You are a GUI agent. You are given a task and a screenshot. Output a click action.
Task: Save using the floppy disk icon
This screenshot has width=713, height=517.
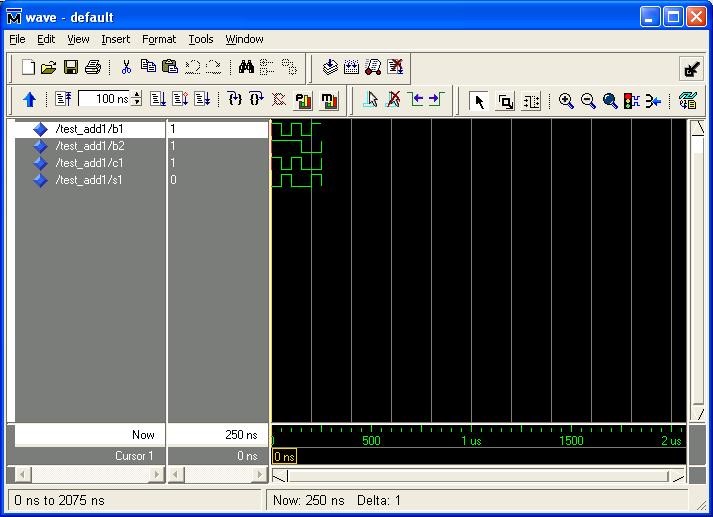point(70,67)
